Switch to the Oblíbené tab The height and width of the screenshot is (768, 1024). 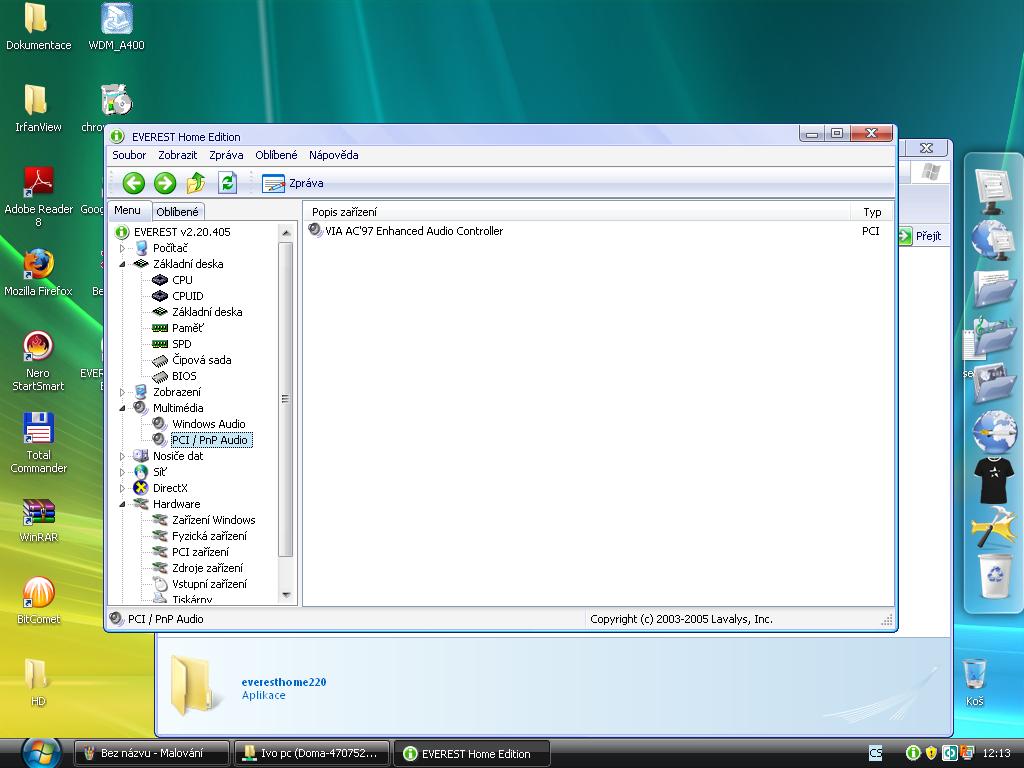click(x=178, y=212)
